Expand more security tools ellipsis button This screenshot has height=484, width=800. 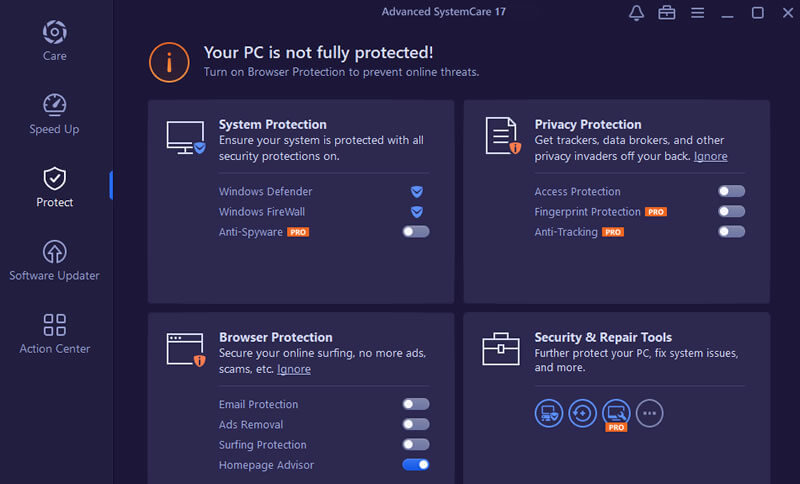point(649,413)
